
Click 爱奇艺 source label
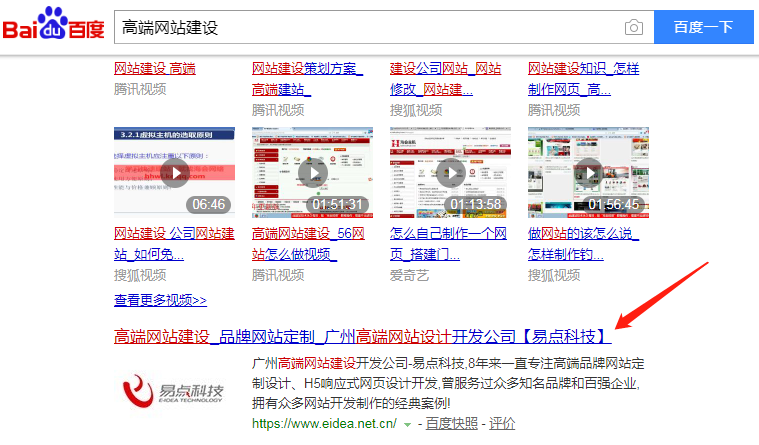coord(410,276)
